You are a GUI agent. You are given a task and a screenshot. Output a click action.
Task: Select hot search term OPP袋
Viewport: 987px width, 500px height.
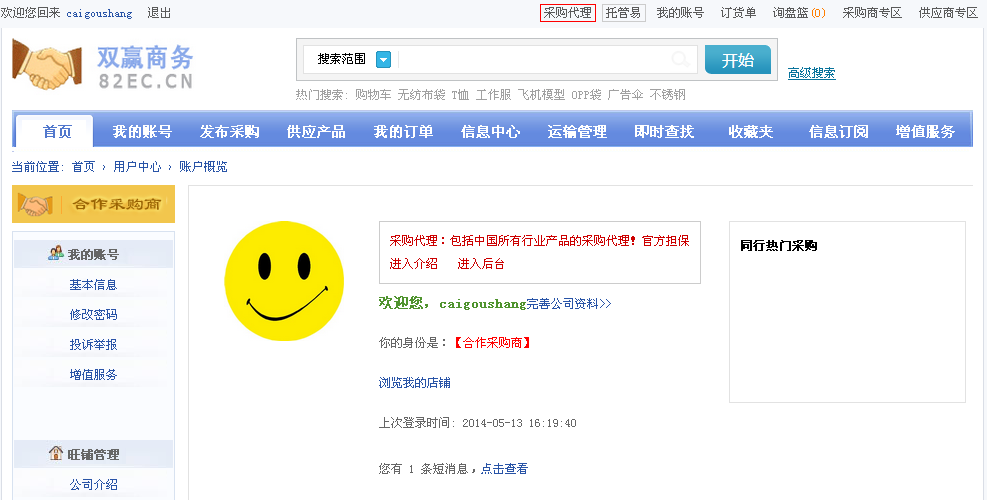[x=586, y=94]
